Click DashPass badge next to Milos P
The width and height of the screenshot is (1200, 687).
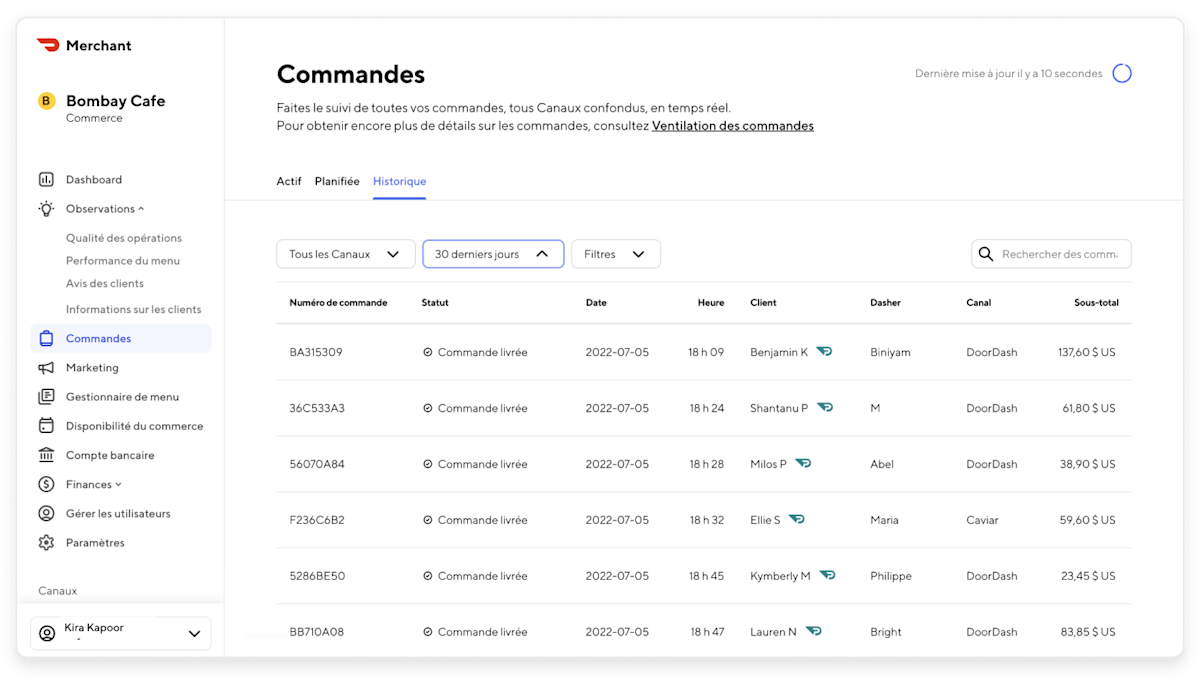(x=803, y=463)
